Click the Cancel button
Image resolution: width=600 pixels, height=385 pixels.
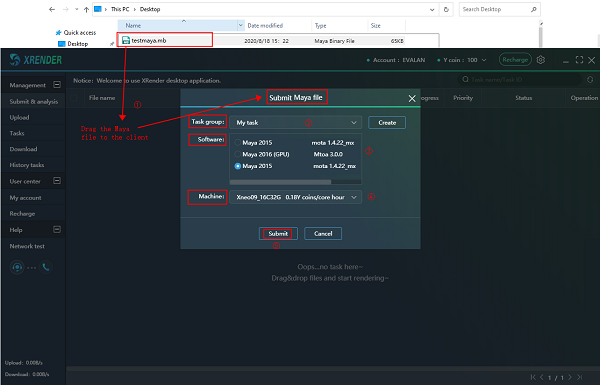point(323,233)
